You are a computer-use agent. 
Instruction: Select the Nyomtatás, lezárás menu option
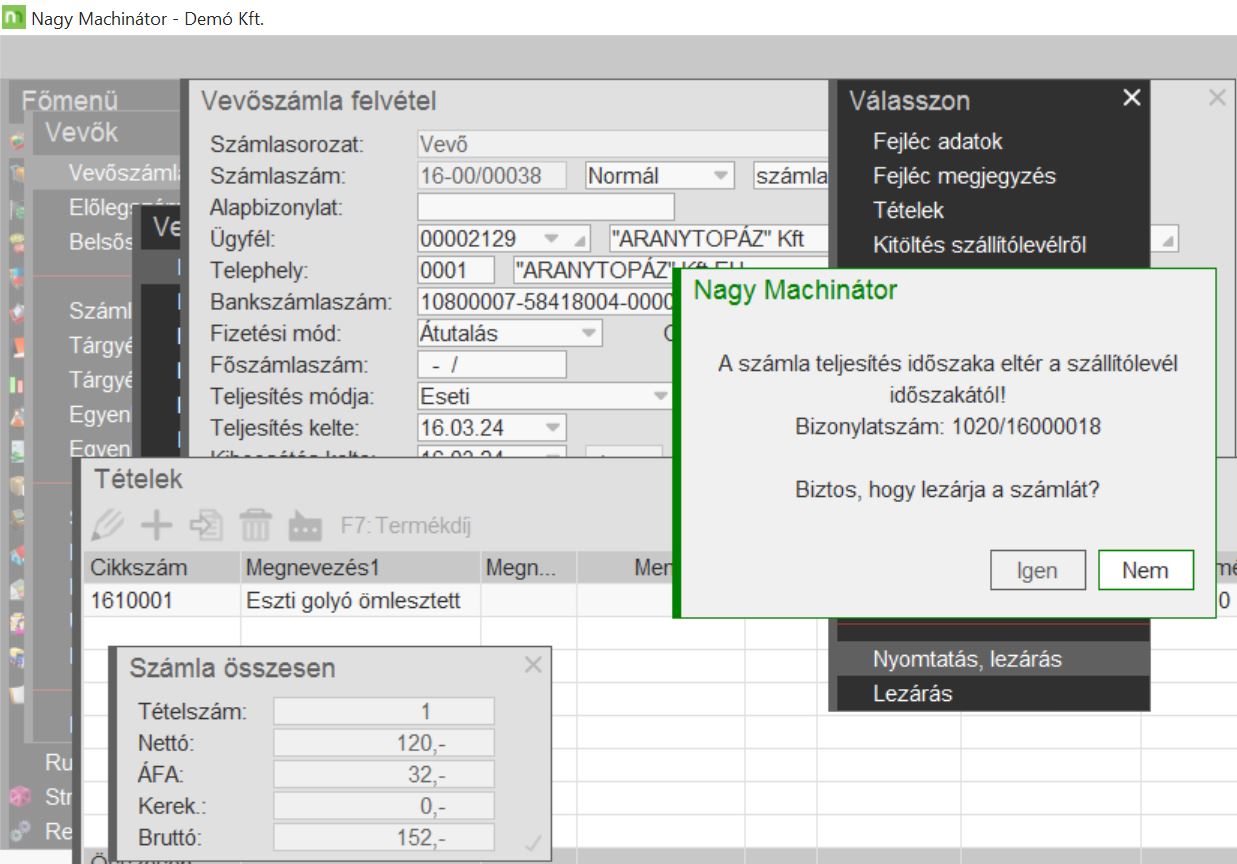tap(966, 659)
